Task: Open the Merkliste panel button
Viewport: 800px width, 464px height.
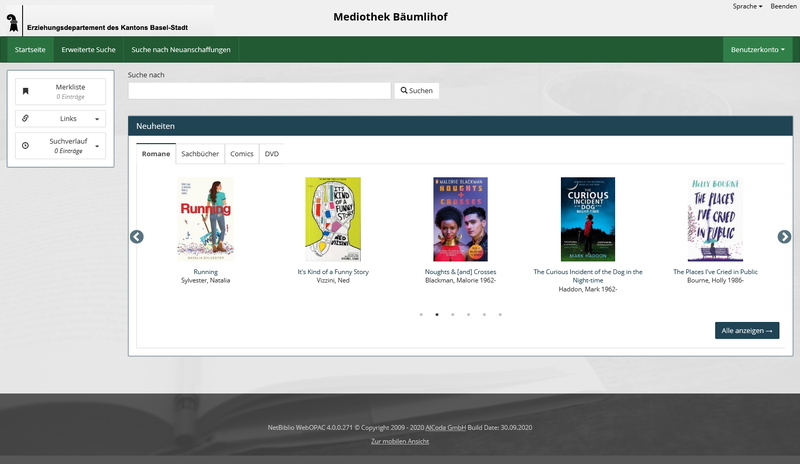Action: click(61, 91)
